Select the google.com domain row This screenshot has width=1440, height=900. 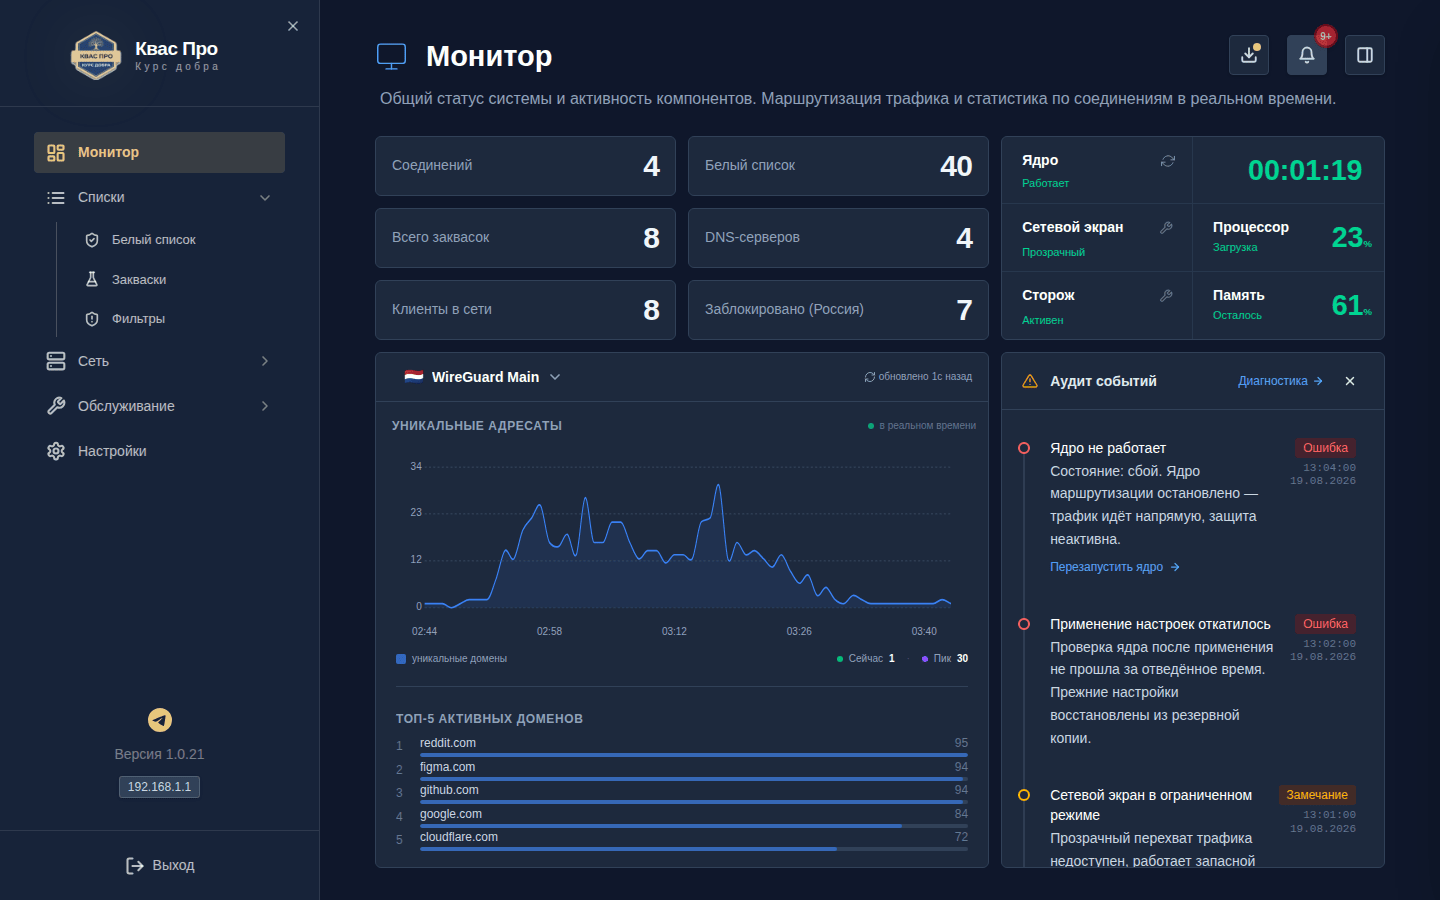(x=682, y=816)
